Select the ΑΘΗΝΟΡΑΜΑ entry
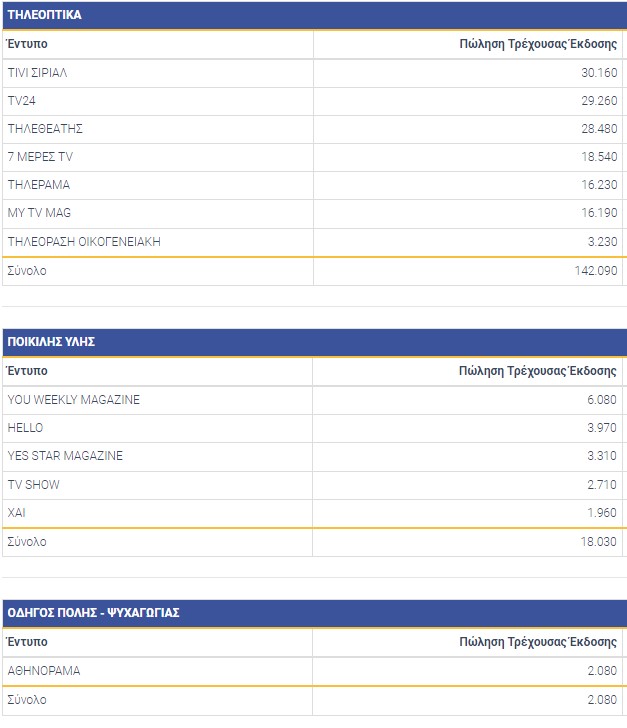The height and width of the screenshot is (728, 627). click(43, 671)
